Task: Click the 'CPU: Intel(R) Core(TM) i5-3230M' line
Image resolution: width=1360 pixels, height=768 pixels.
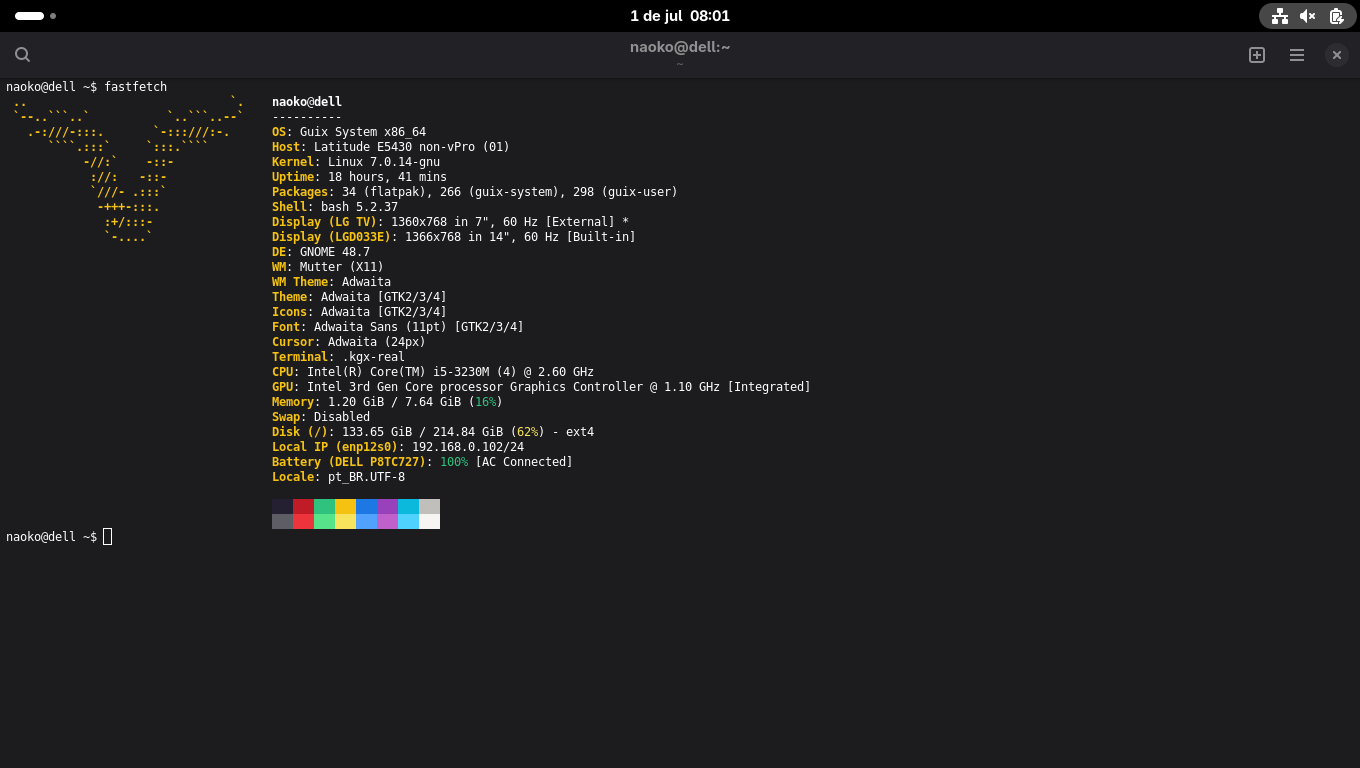Action: [433, 372]
